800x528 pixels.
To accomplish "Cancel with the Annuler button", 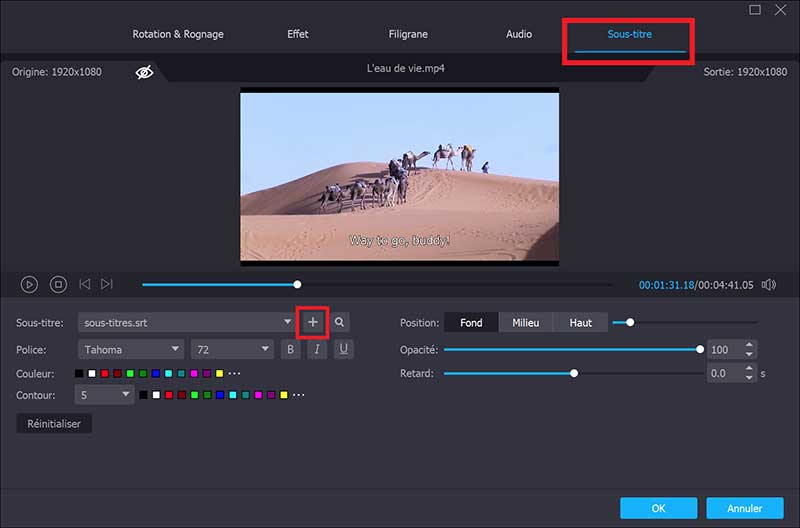I will pyautogui.click(x=745, y=508).
